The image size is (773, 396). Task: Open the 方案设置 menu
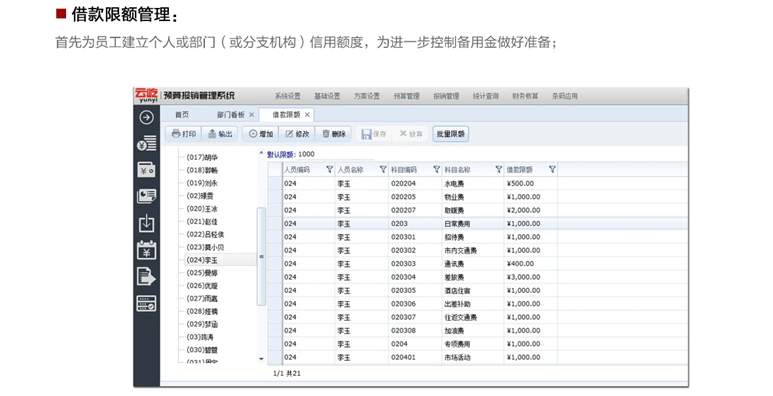tap(367, 96)
